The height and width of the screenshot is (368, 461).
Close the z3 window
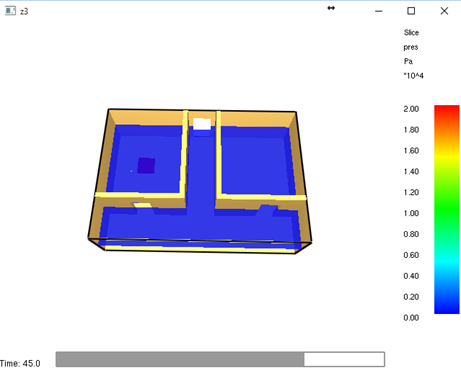pyautogui.click(x=444, y=11)
